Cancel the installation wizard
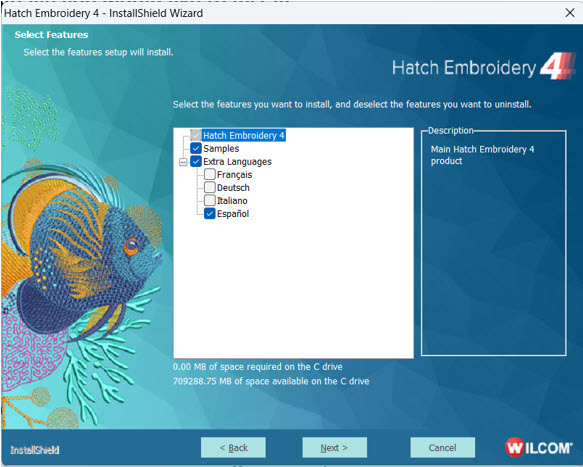The image size is (583, 467). coord(442,448)
